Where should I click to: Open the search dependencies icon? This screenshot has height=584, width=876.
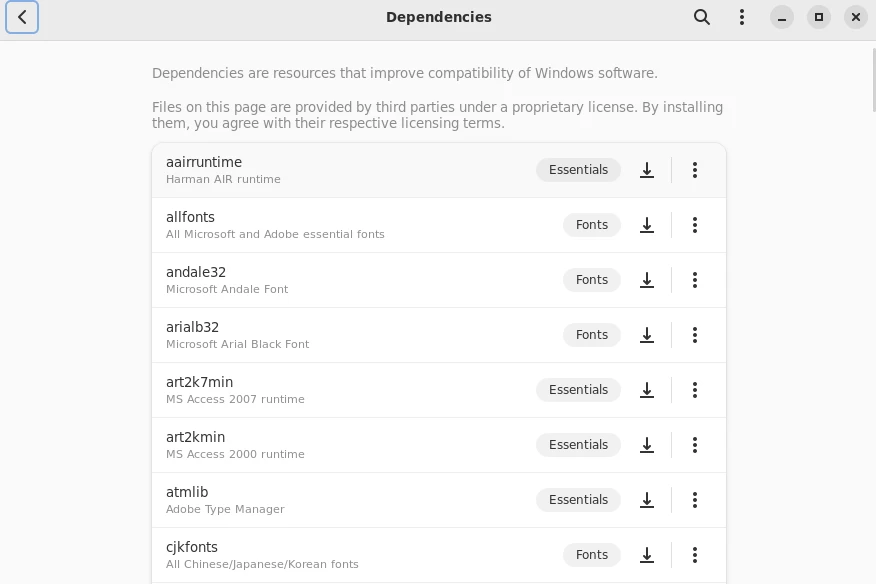[702, 17]
